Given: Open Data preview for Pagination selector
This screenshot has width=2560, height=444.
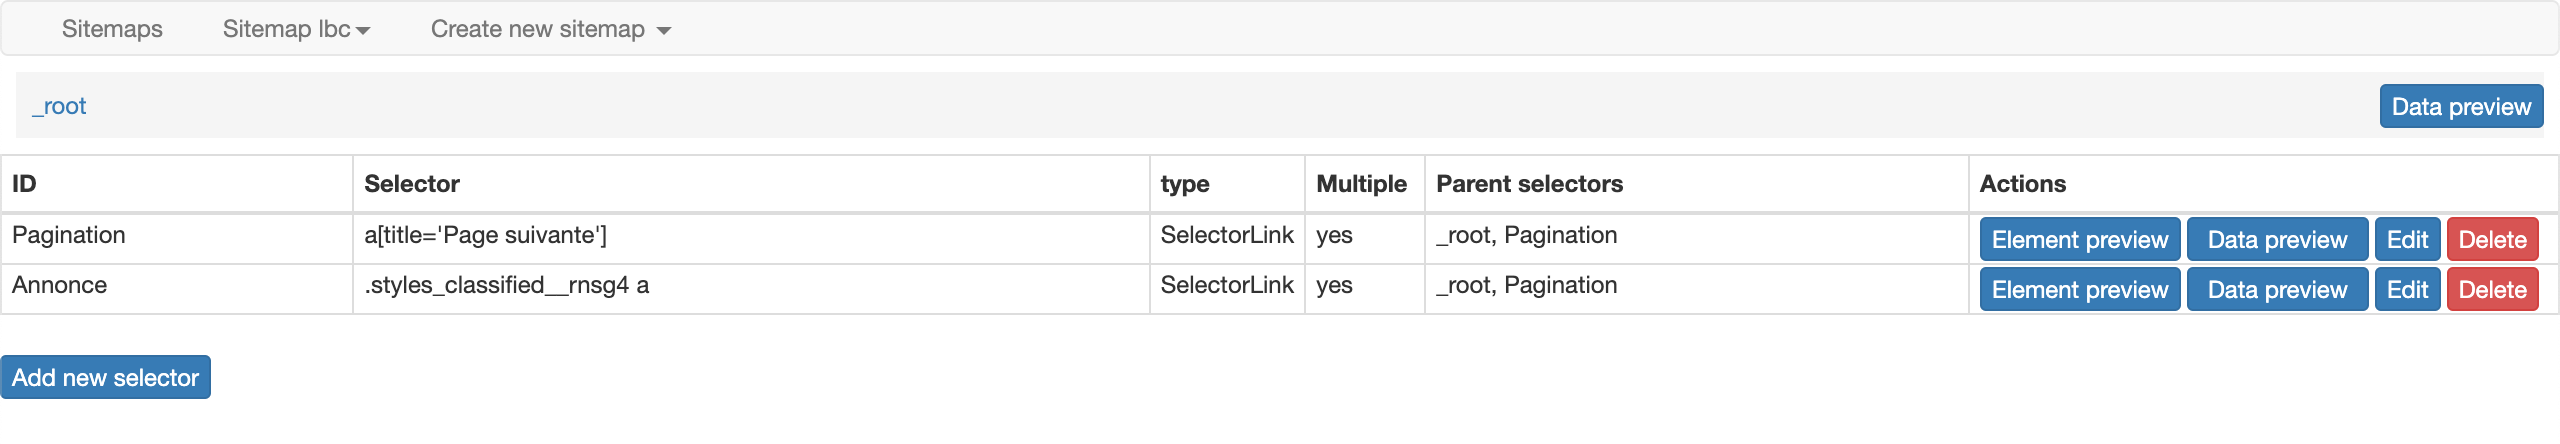Looking at the screenshot, I should 2277,239.
